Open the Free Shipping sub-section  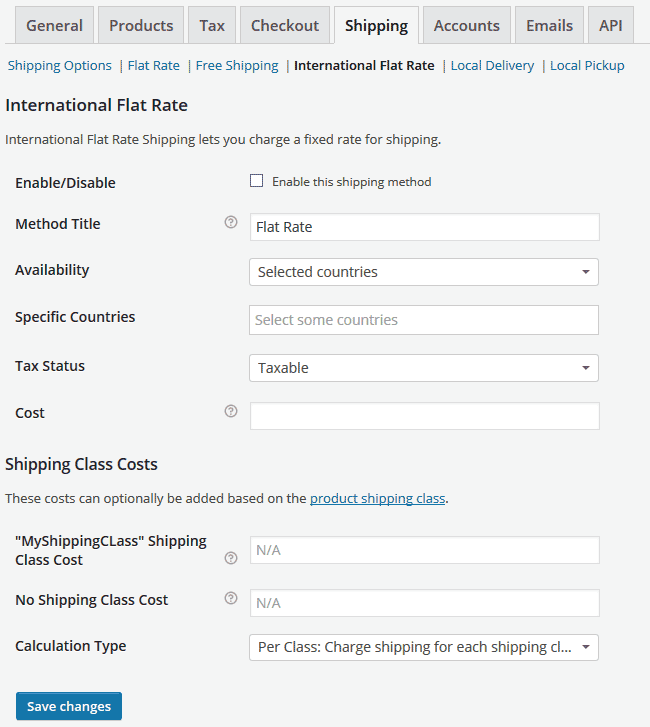point(237,65)
